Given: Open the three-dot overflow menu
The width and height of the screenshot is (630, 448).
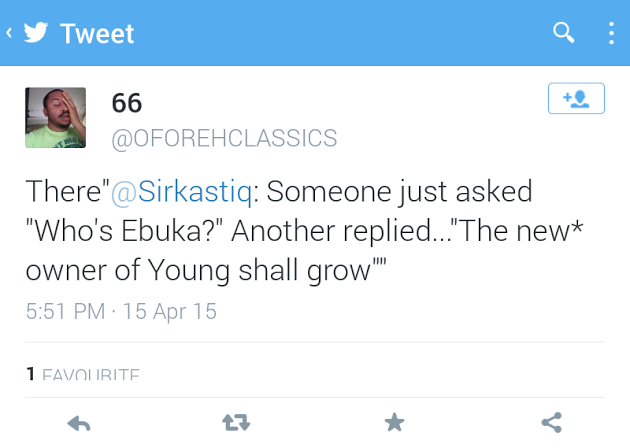Looking at the screenshot, I should click(x=611, y=33).
